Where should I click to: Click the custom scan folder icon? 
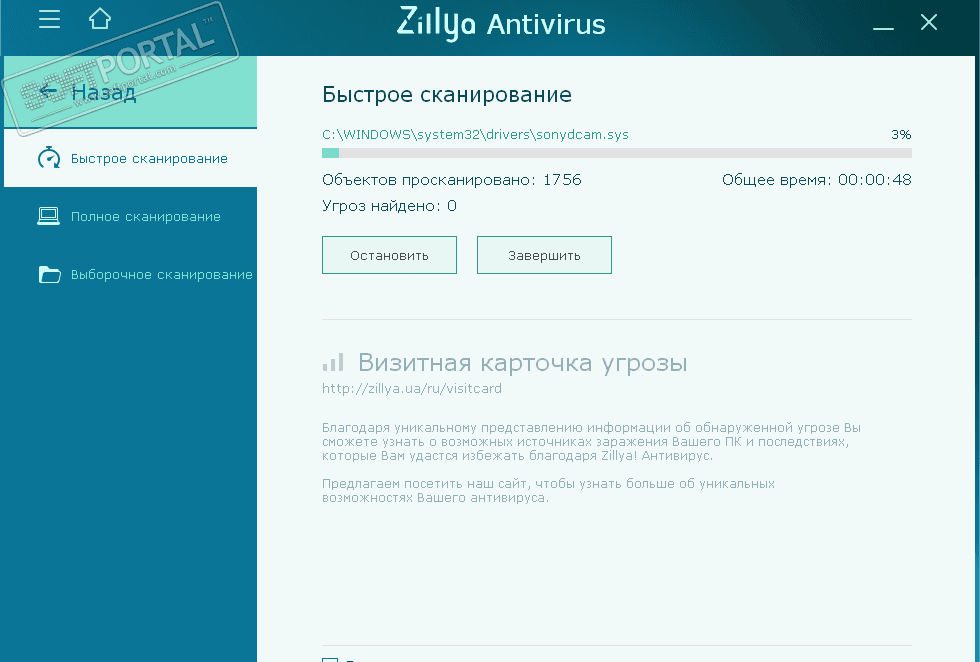pyautogui.click(x=49, y=274)
